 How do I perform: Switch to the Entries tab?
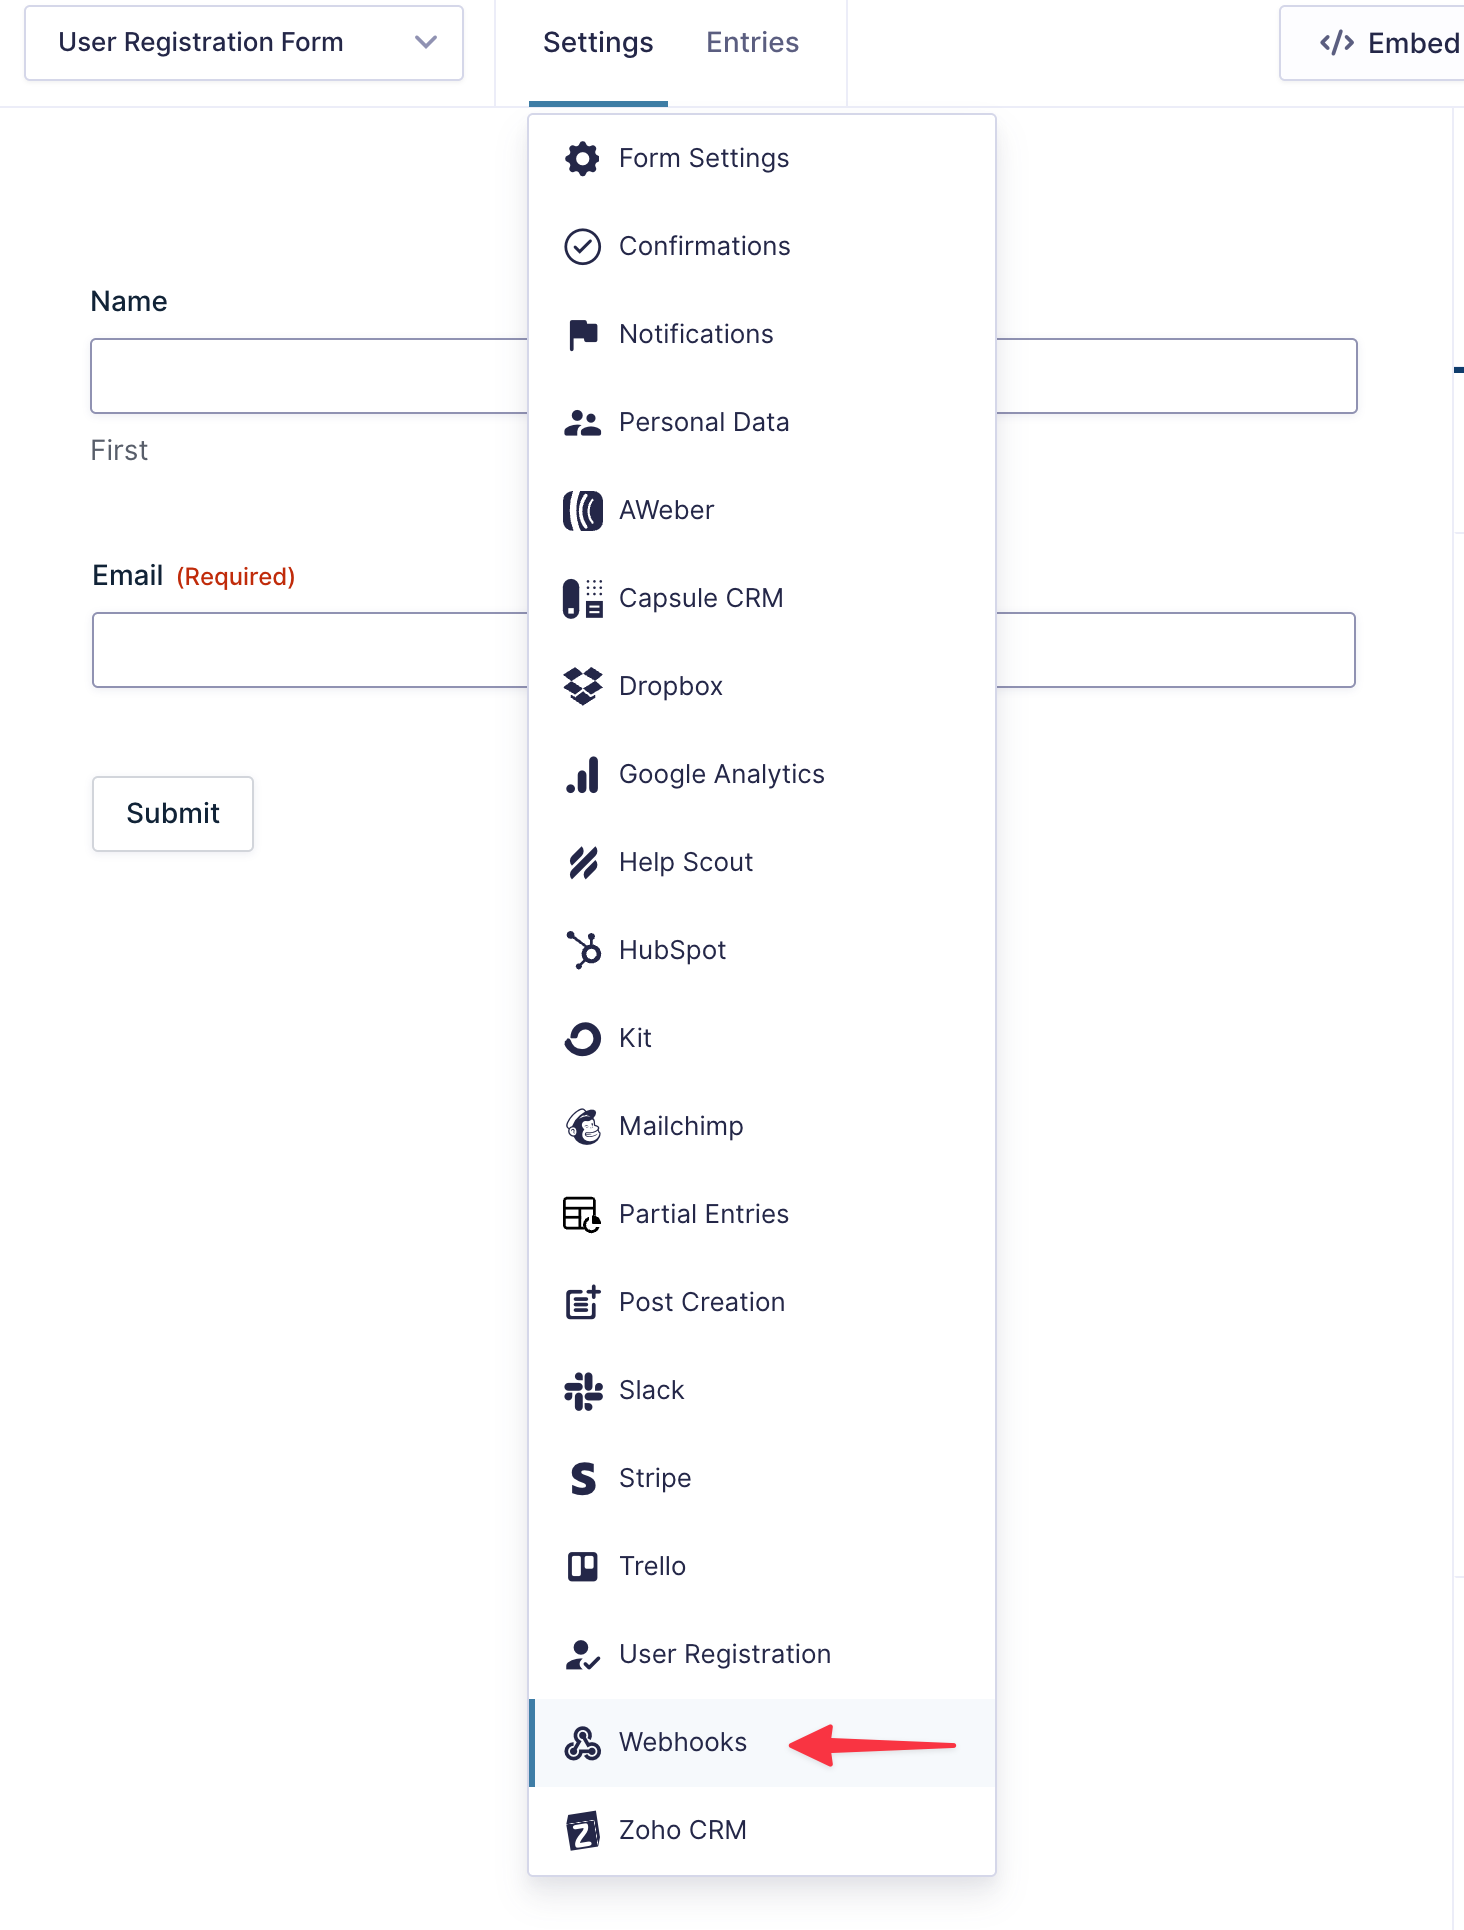[752, 43]
